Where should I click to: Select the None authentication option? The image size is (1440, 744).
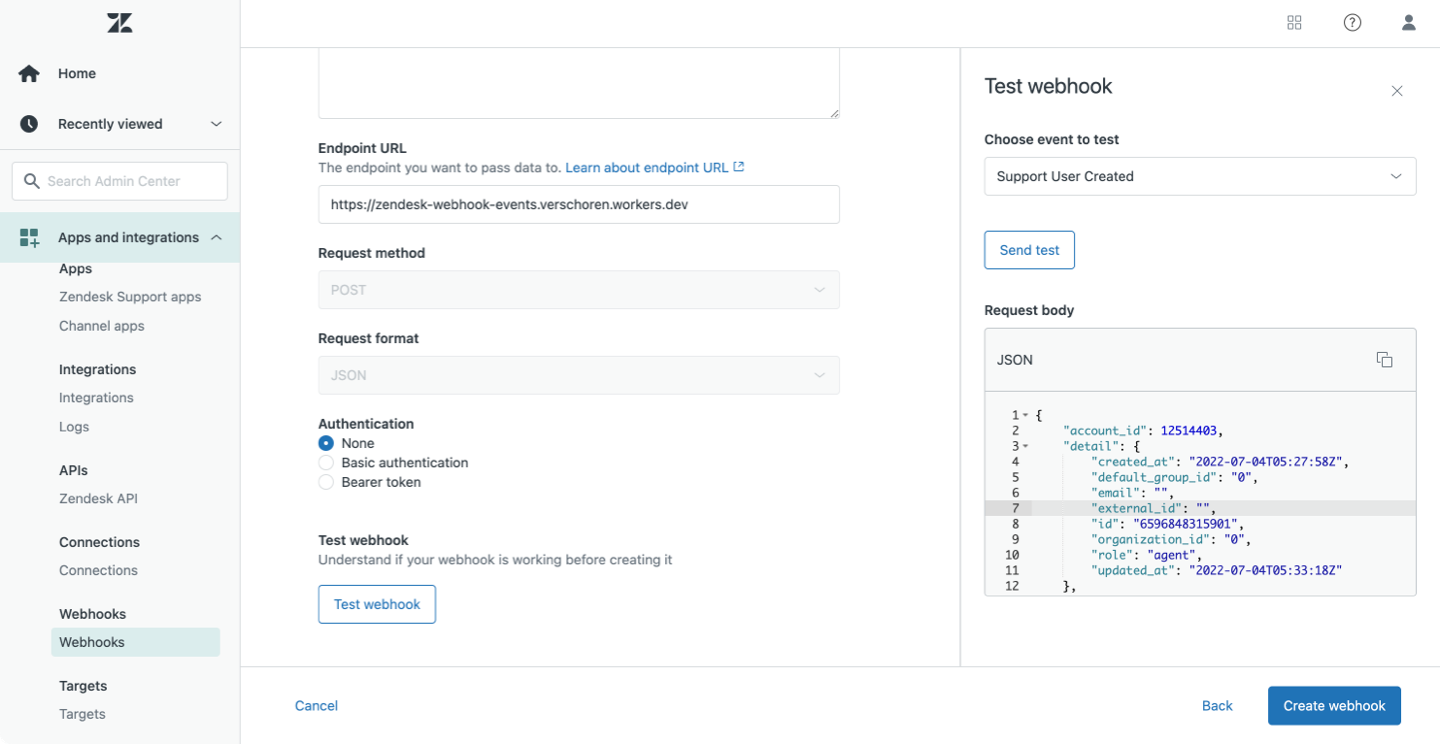click(326, 443)
